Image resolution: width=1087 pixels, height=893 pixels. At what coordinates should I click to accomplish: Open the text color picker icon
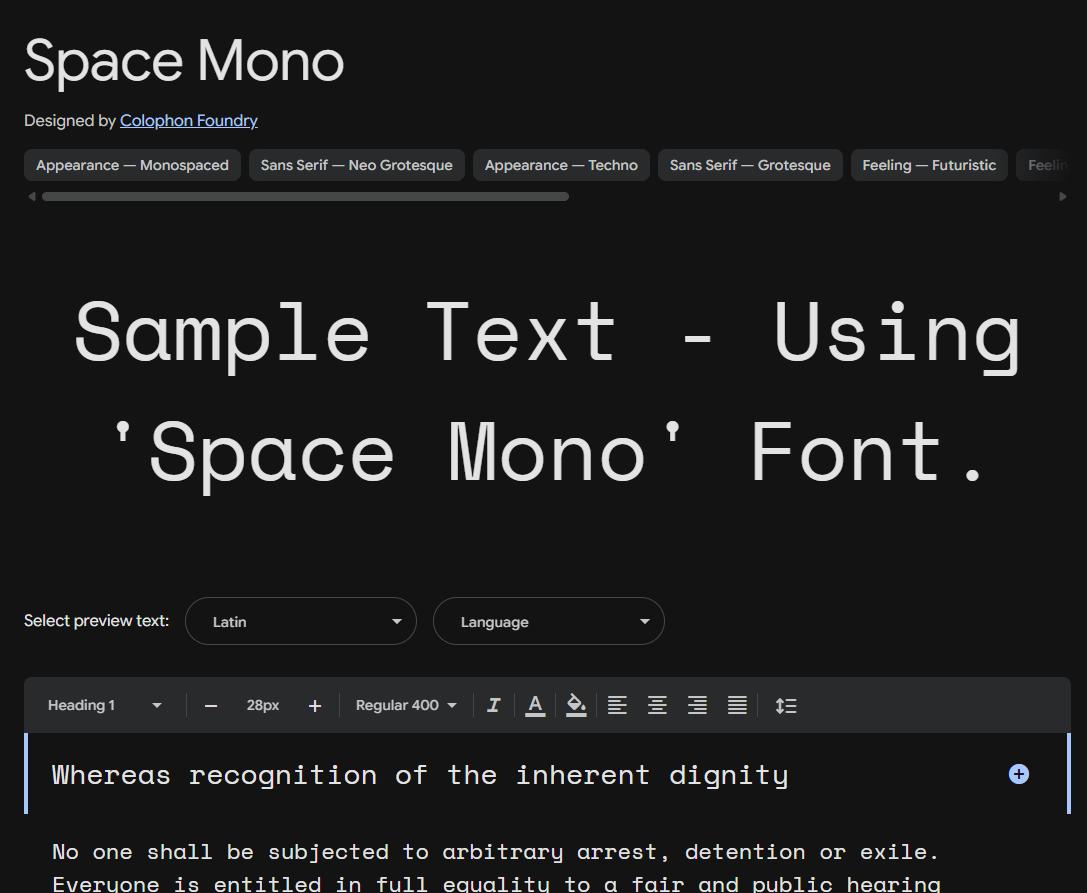pyautogui.click(x=534, y=706)
